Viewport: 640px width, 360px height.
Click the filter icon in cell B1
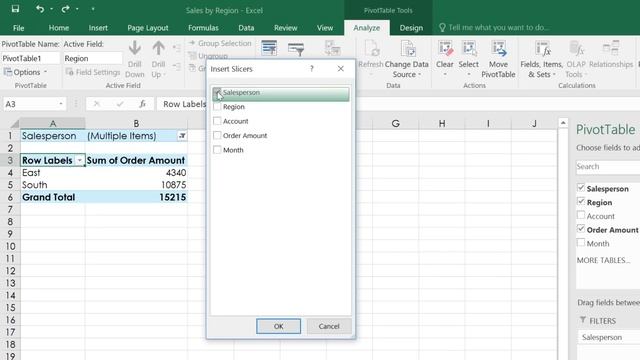tap(182, 136)
